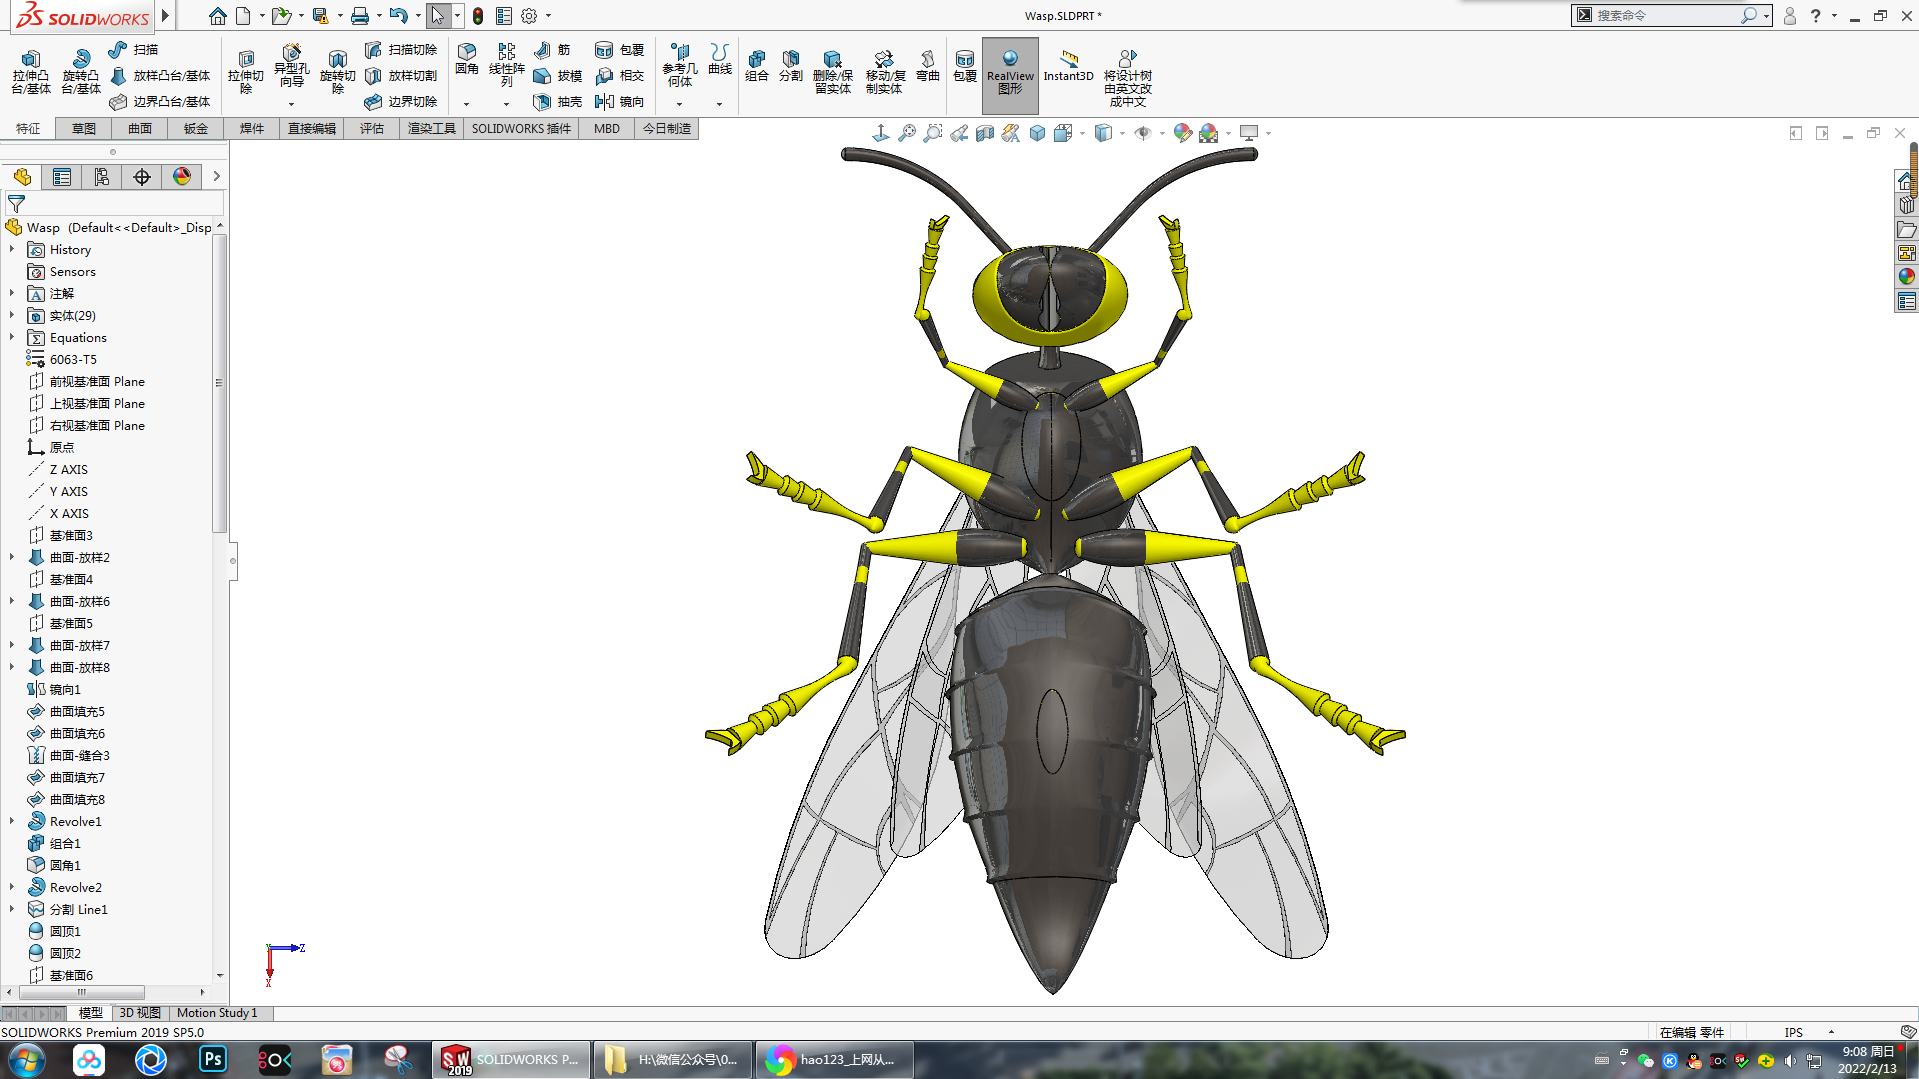Click the Print icon in the top toolbar
This screenshot has height=1079, width=1919.
pos(360,16)
